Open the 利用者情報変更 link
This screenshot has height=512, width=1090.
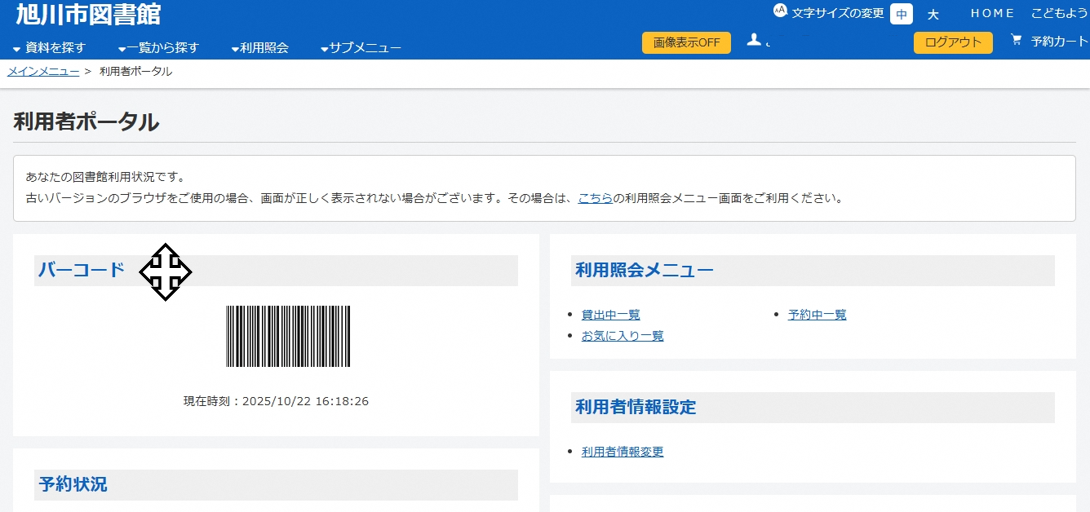tap(622, 452)
